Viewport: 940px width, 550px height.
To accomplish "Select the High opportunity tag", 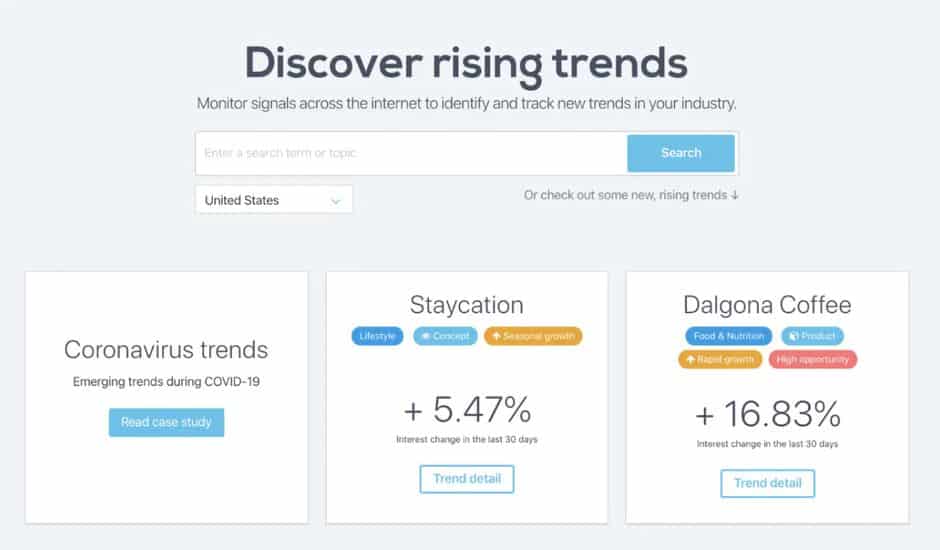I will click(813, 359).
